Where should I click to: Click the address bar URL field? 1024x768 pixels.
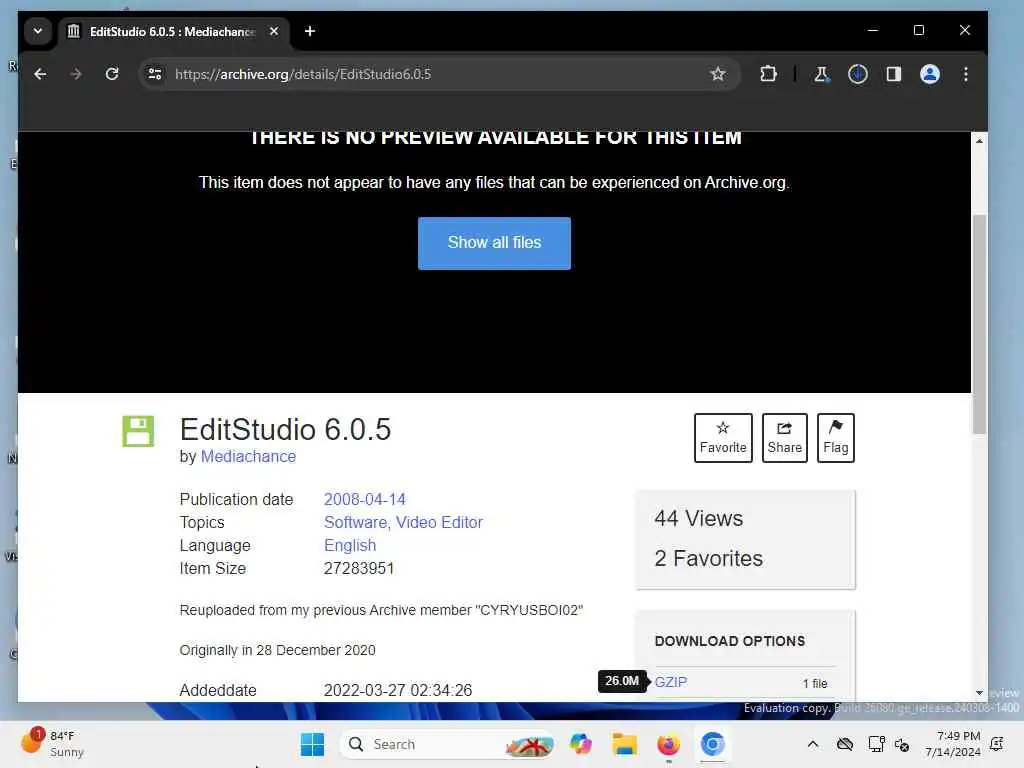(438, 74)
